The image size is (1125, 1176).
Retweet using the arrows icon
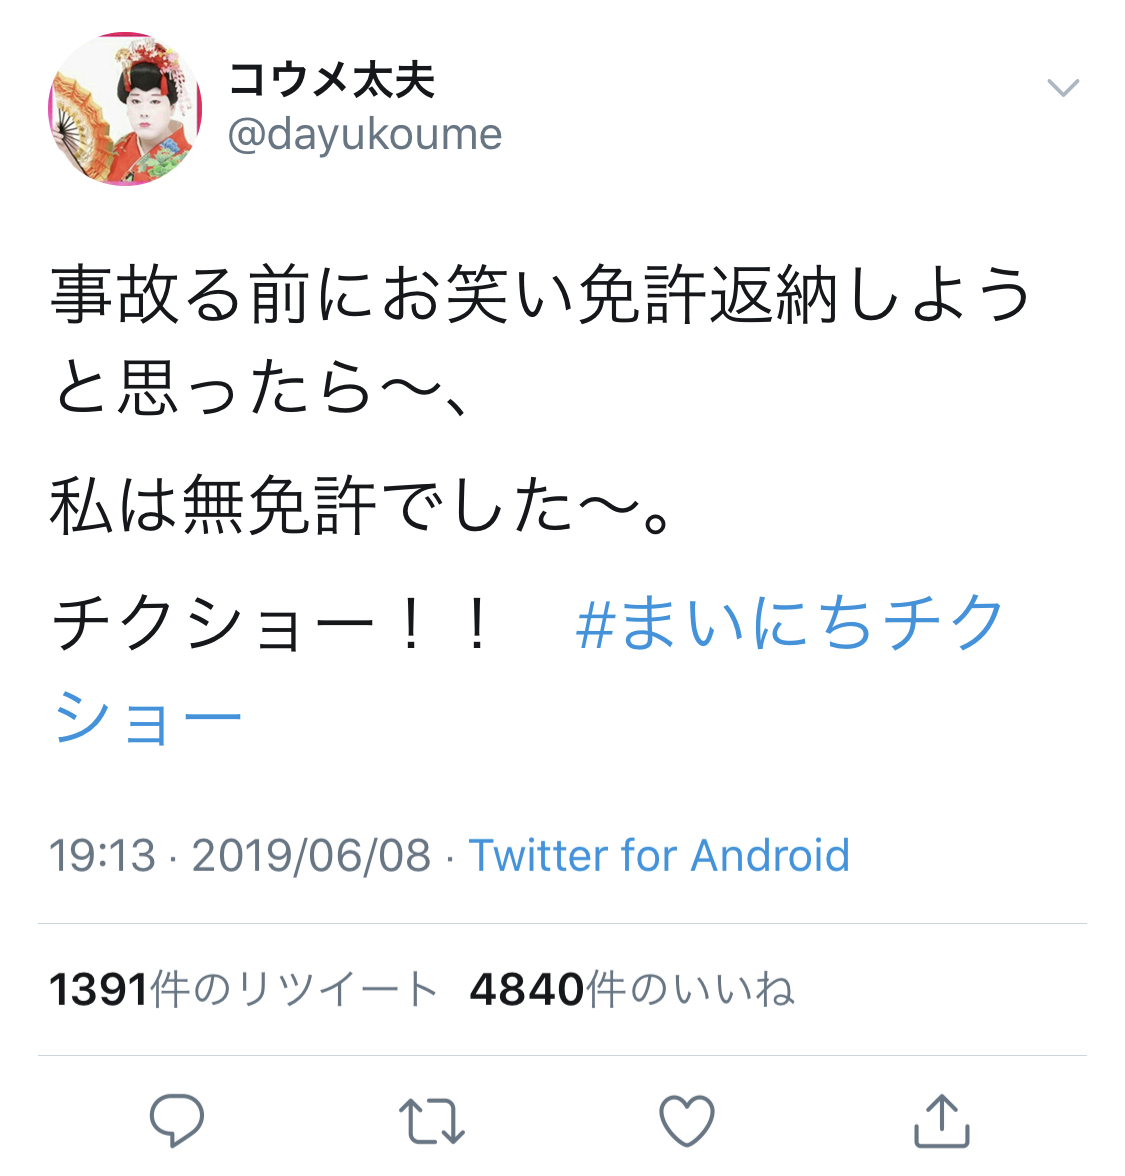pyautogui.click(x=431, y=1121)
